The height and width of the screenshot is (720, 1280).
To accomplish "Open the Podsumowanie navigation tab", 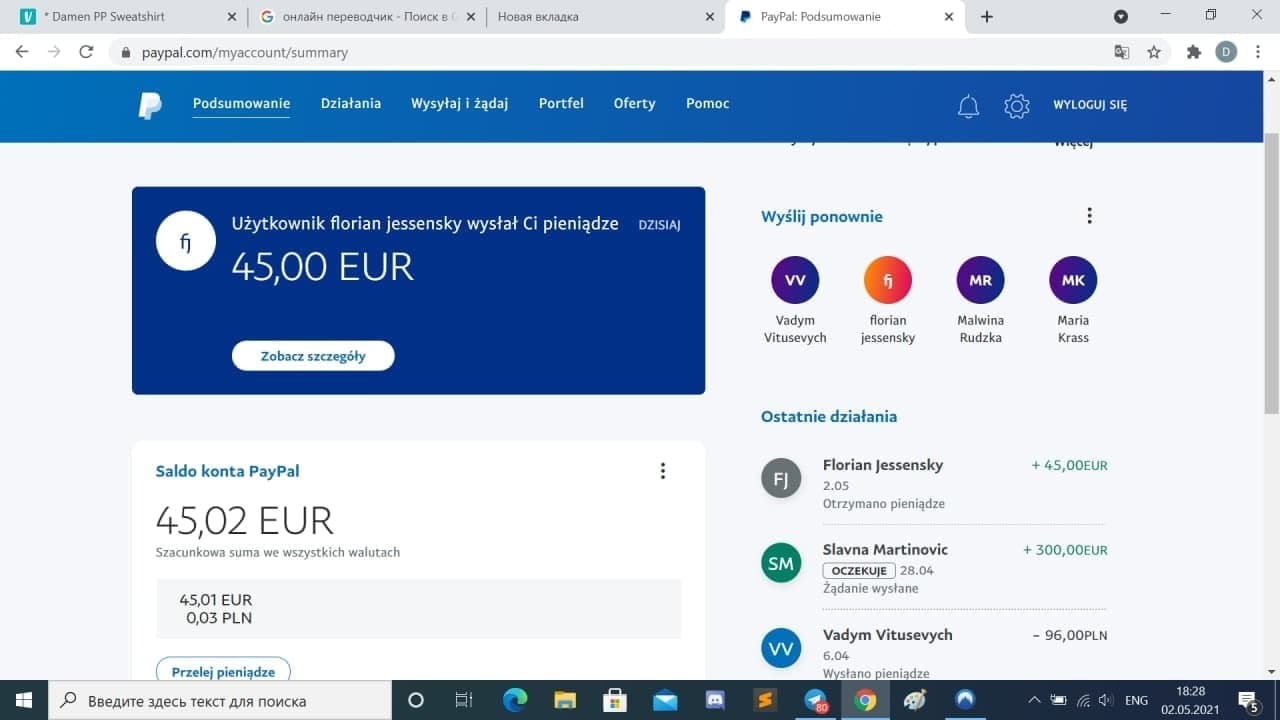I will (241, 104).
